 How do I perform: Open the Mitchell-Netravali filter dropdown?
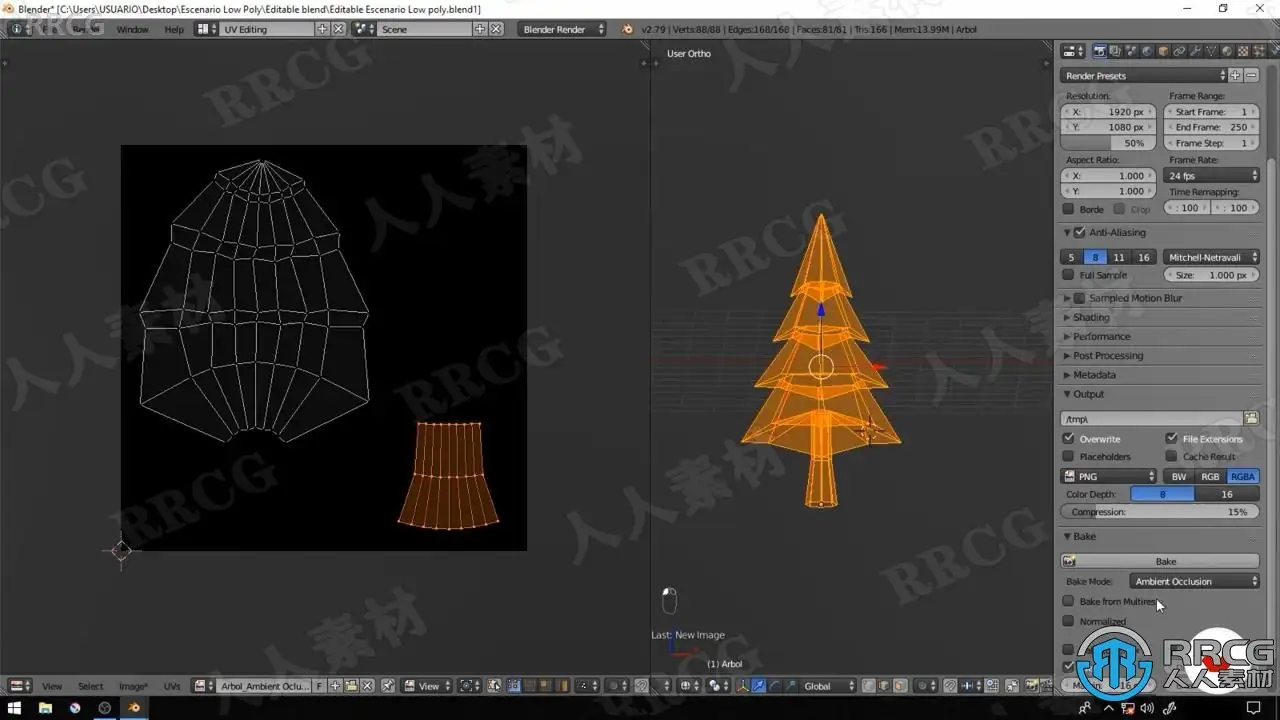pos(1211,257)
